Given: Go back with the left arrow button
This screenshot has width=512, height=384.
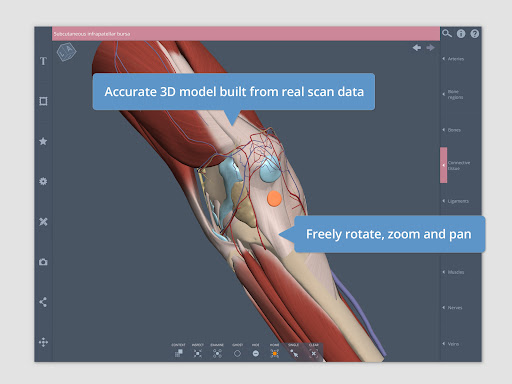Looking at the screenshot, I should coord(417,48).
